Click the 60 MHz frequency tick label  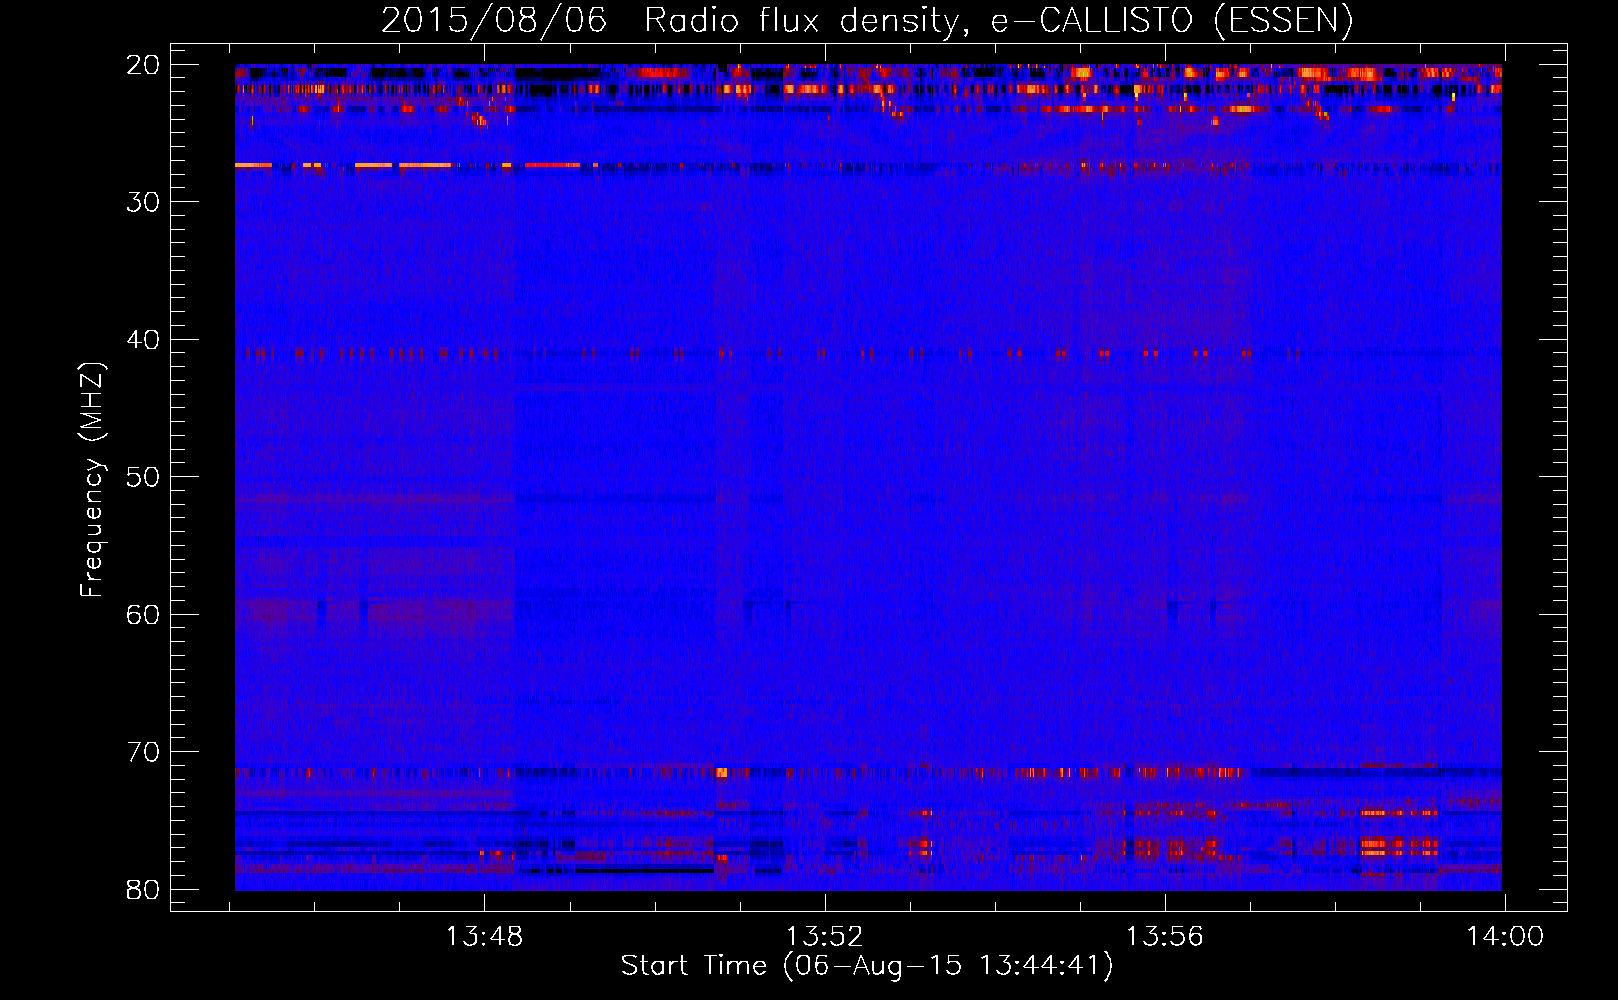click(x=143, y=614)
